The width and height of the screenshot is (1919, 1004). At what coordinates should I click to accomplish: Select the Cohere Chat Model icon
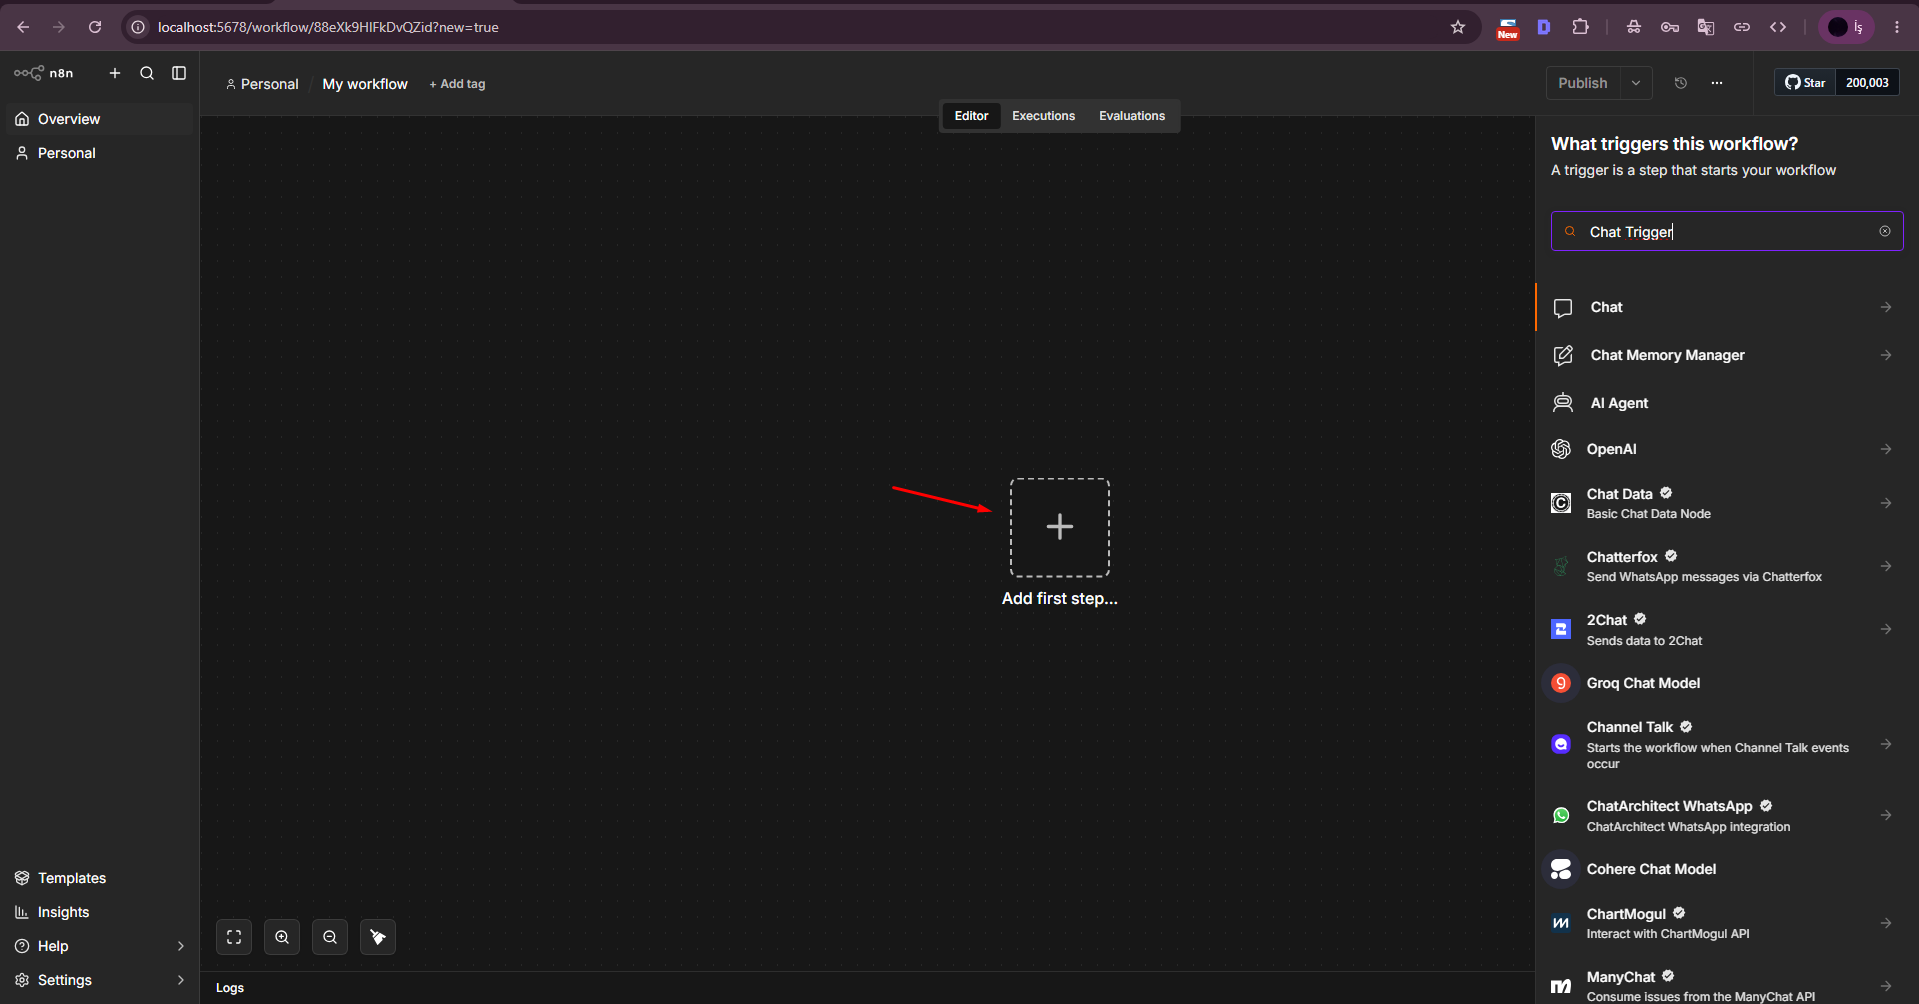pos(1561,869)
